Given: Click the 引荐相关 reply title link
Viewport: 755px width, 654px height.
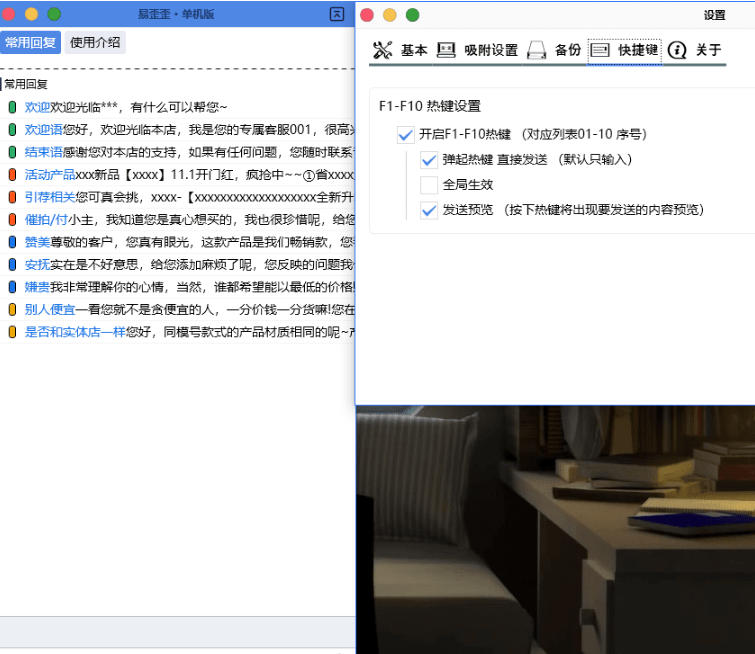Looking at the screenshot, I should point(50,197).
